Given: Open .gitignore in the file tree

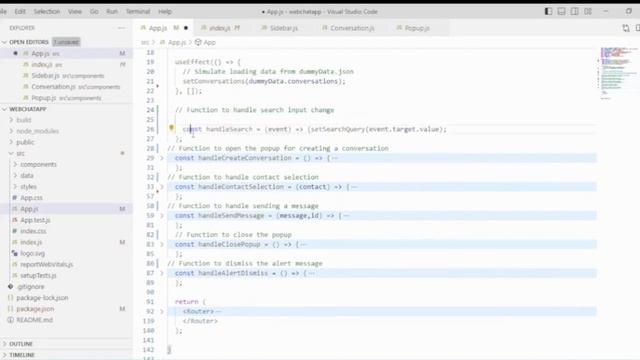Looking at the screenshot, I should pos(31,287).
